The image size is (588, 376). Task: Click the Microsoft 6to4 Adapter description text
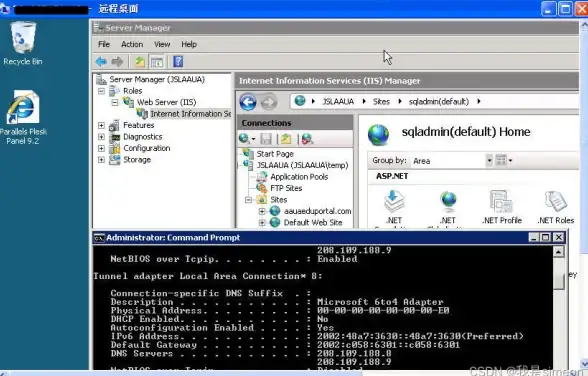point(380,302)
